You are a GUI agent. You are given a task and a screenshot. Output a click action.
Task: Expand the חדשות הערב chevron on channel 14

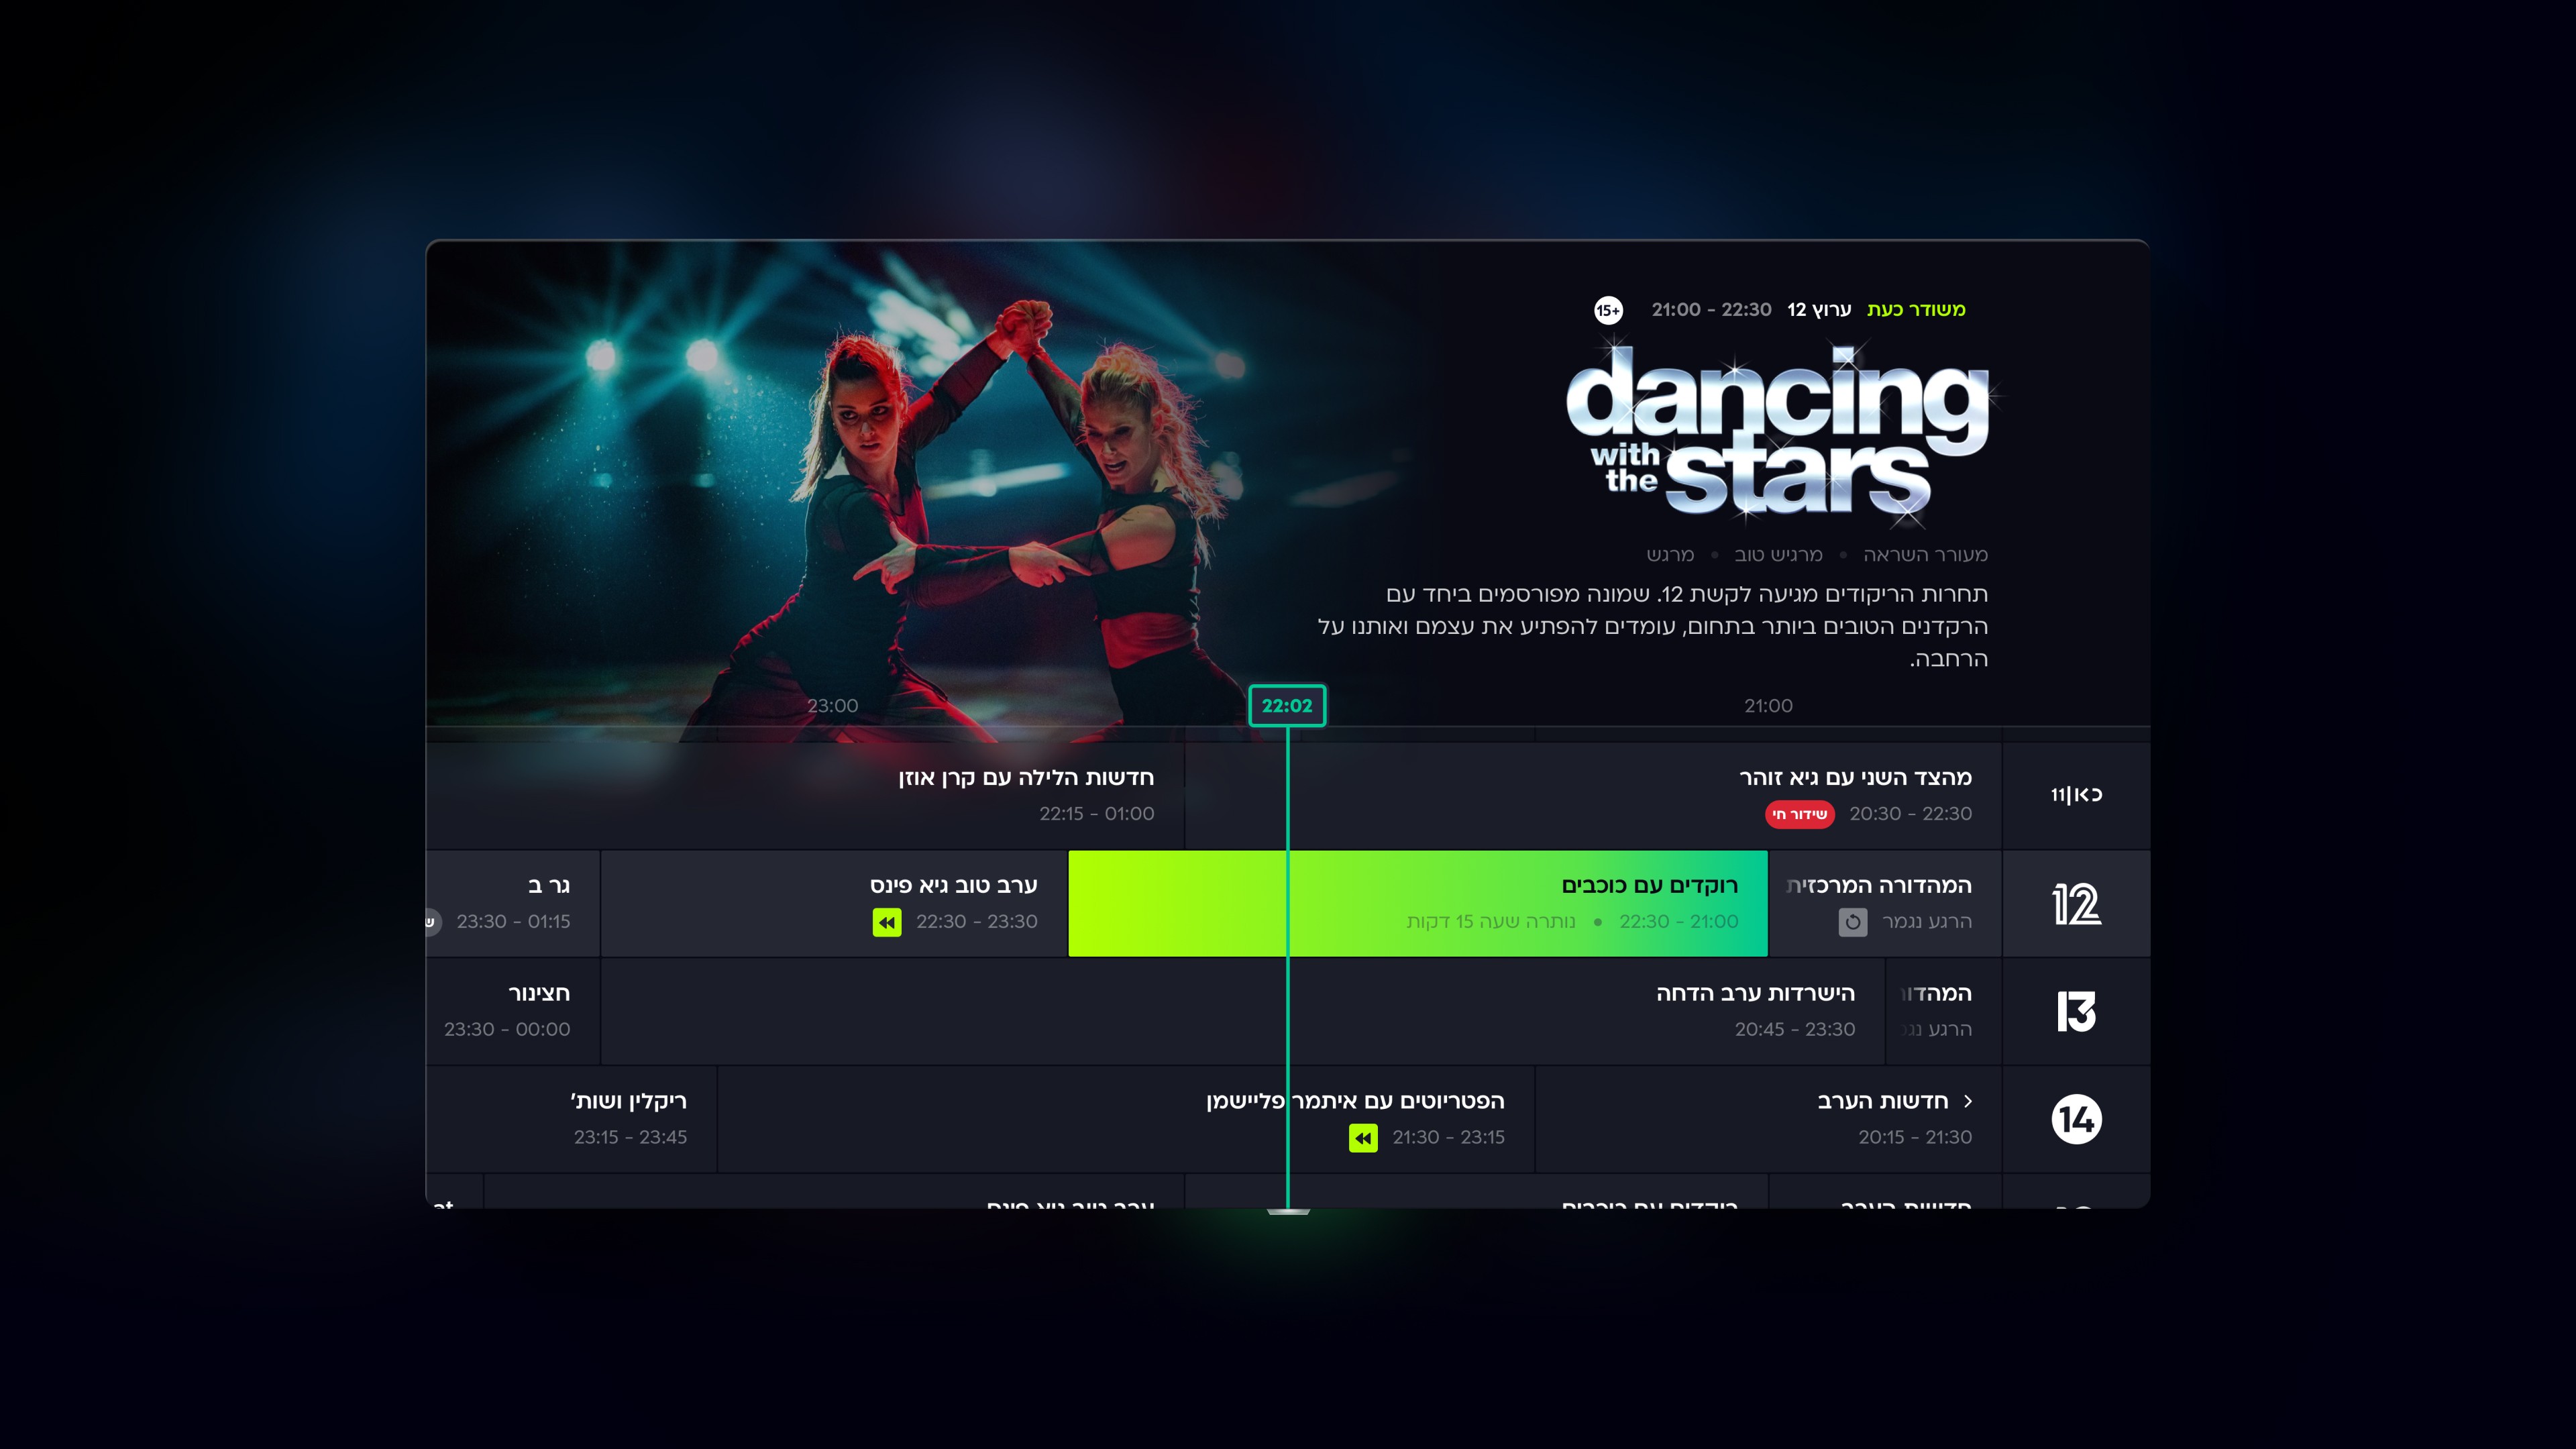click(x=1968, y=1101)
